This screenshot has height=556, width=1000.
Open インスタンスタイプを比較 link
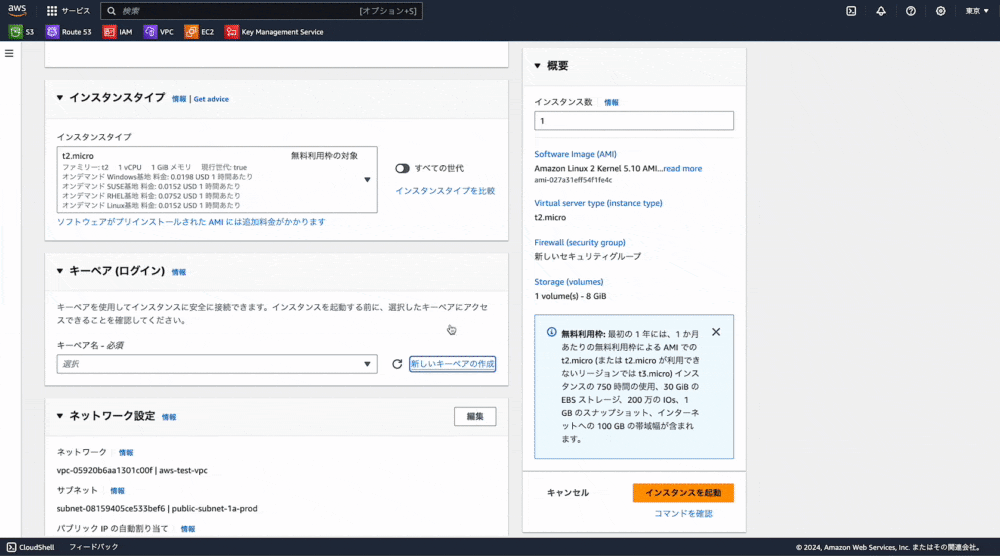pos(445,191)
